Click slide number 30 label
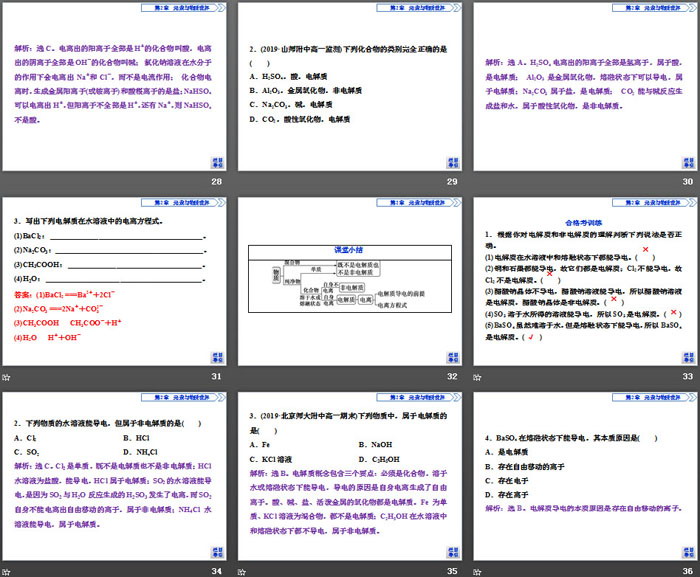Screen dimensions: 700x577 (688, 181)
